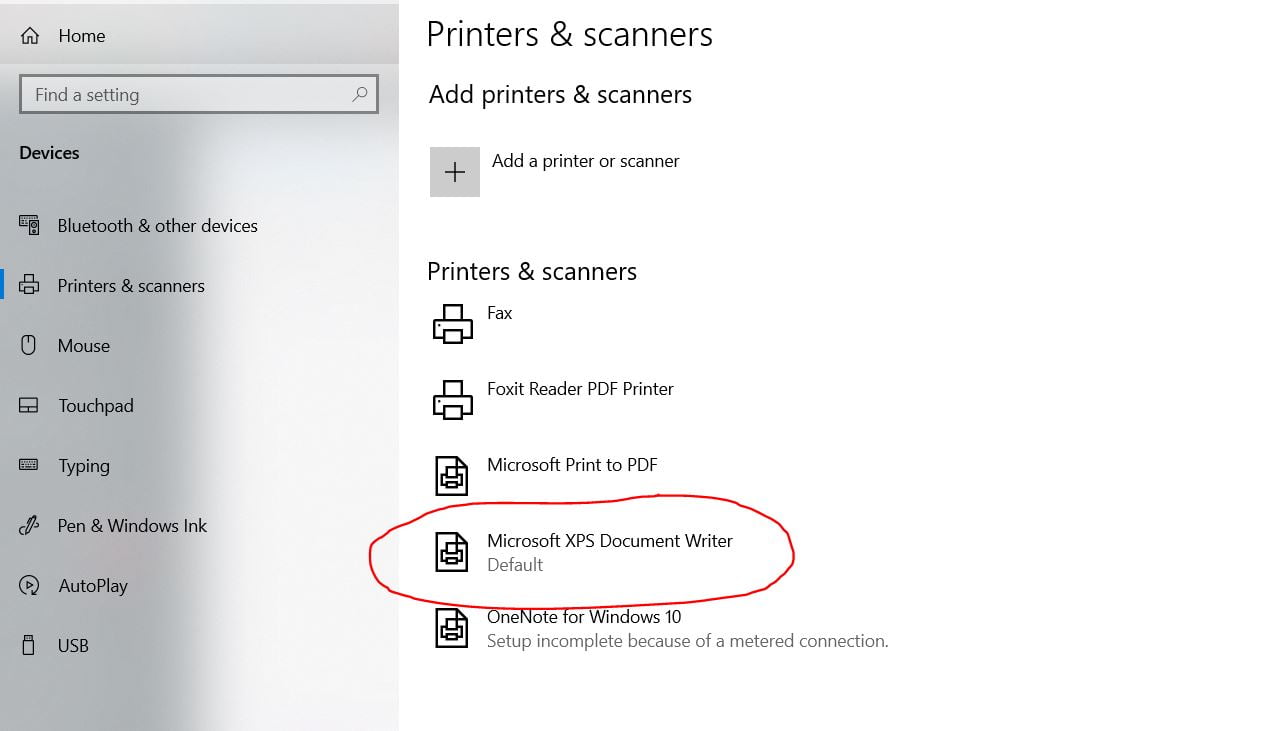
Task: Click the Bluetooth & other devices icon
Action: click(29, 225)
